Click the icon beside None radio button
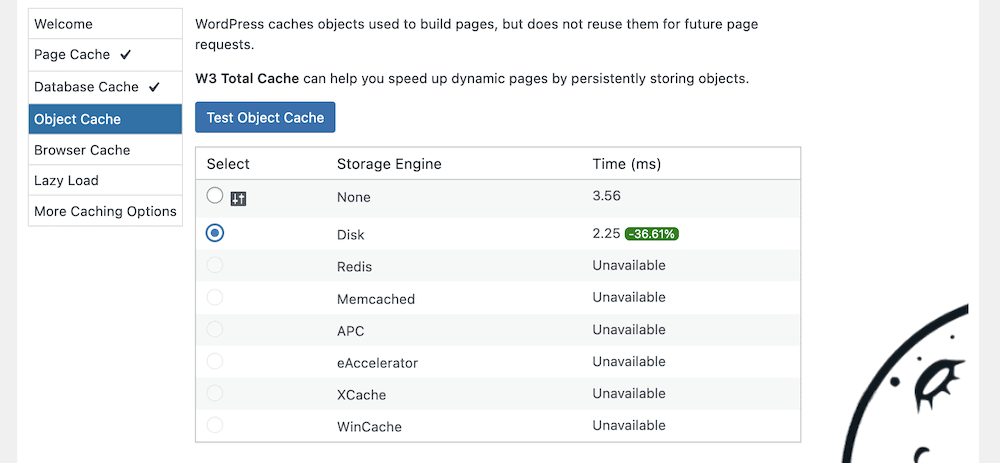The height and width of the screenshot is (463, 1000). [x=238, y=199]
